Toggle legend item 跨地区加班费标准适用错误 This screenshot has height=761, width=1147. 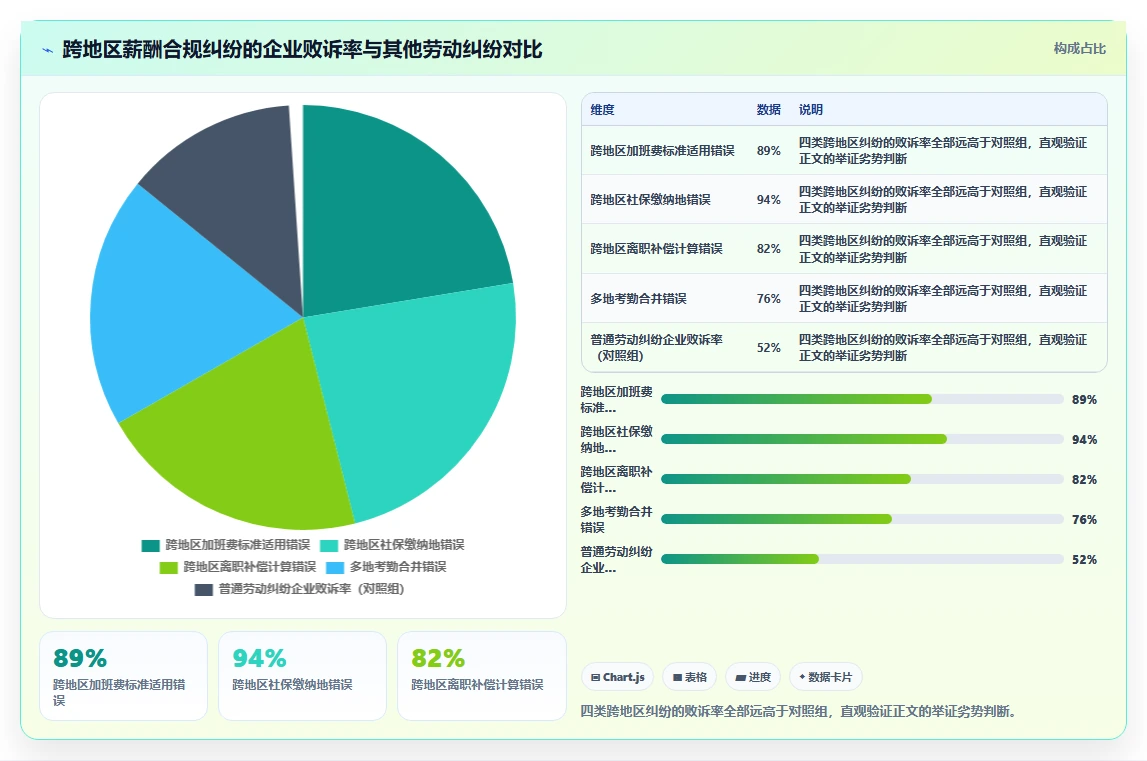[x=226, y=545]
